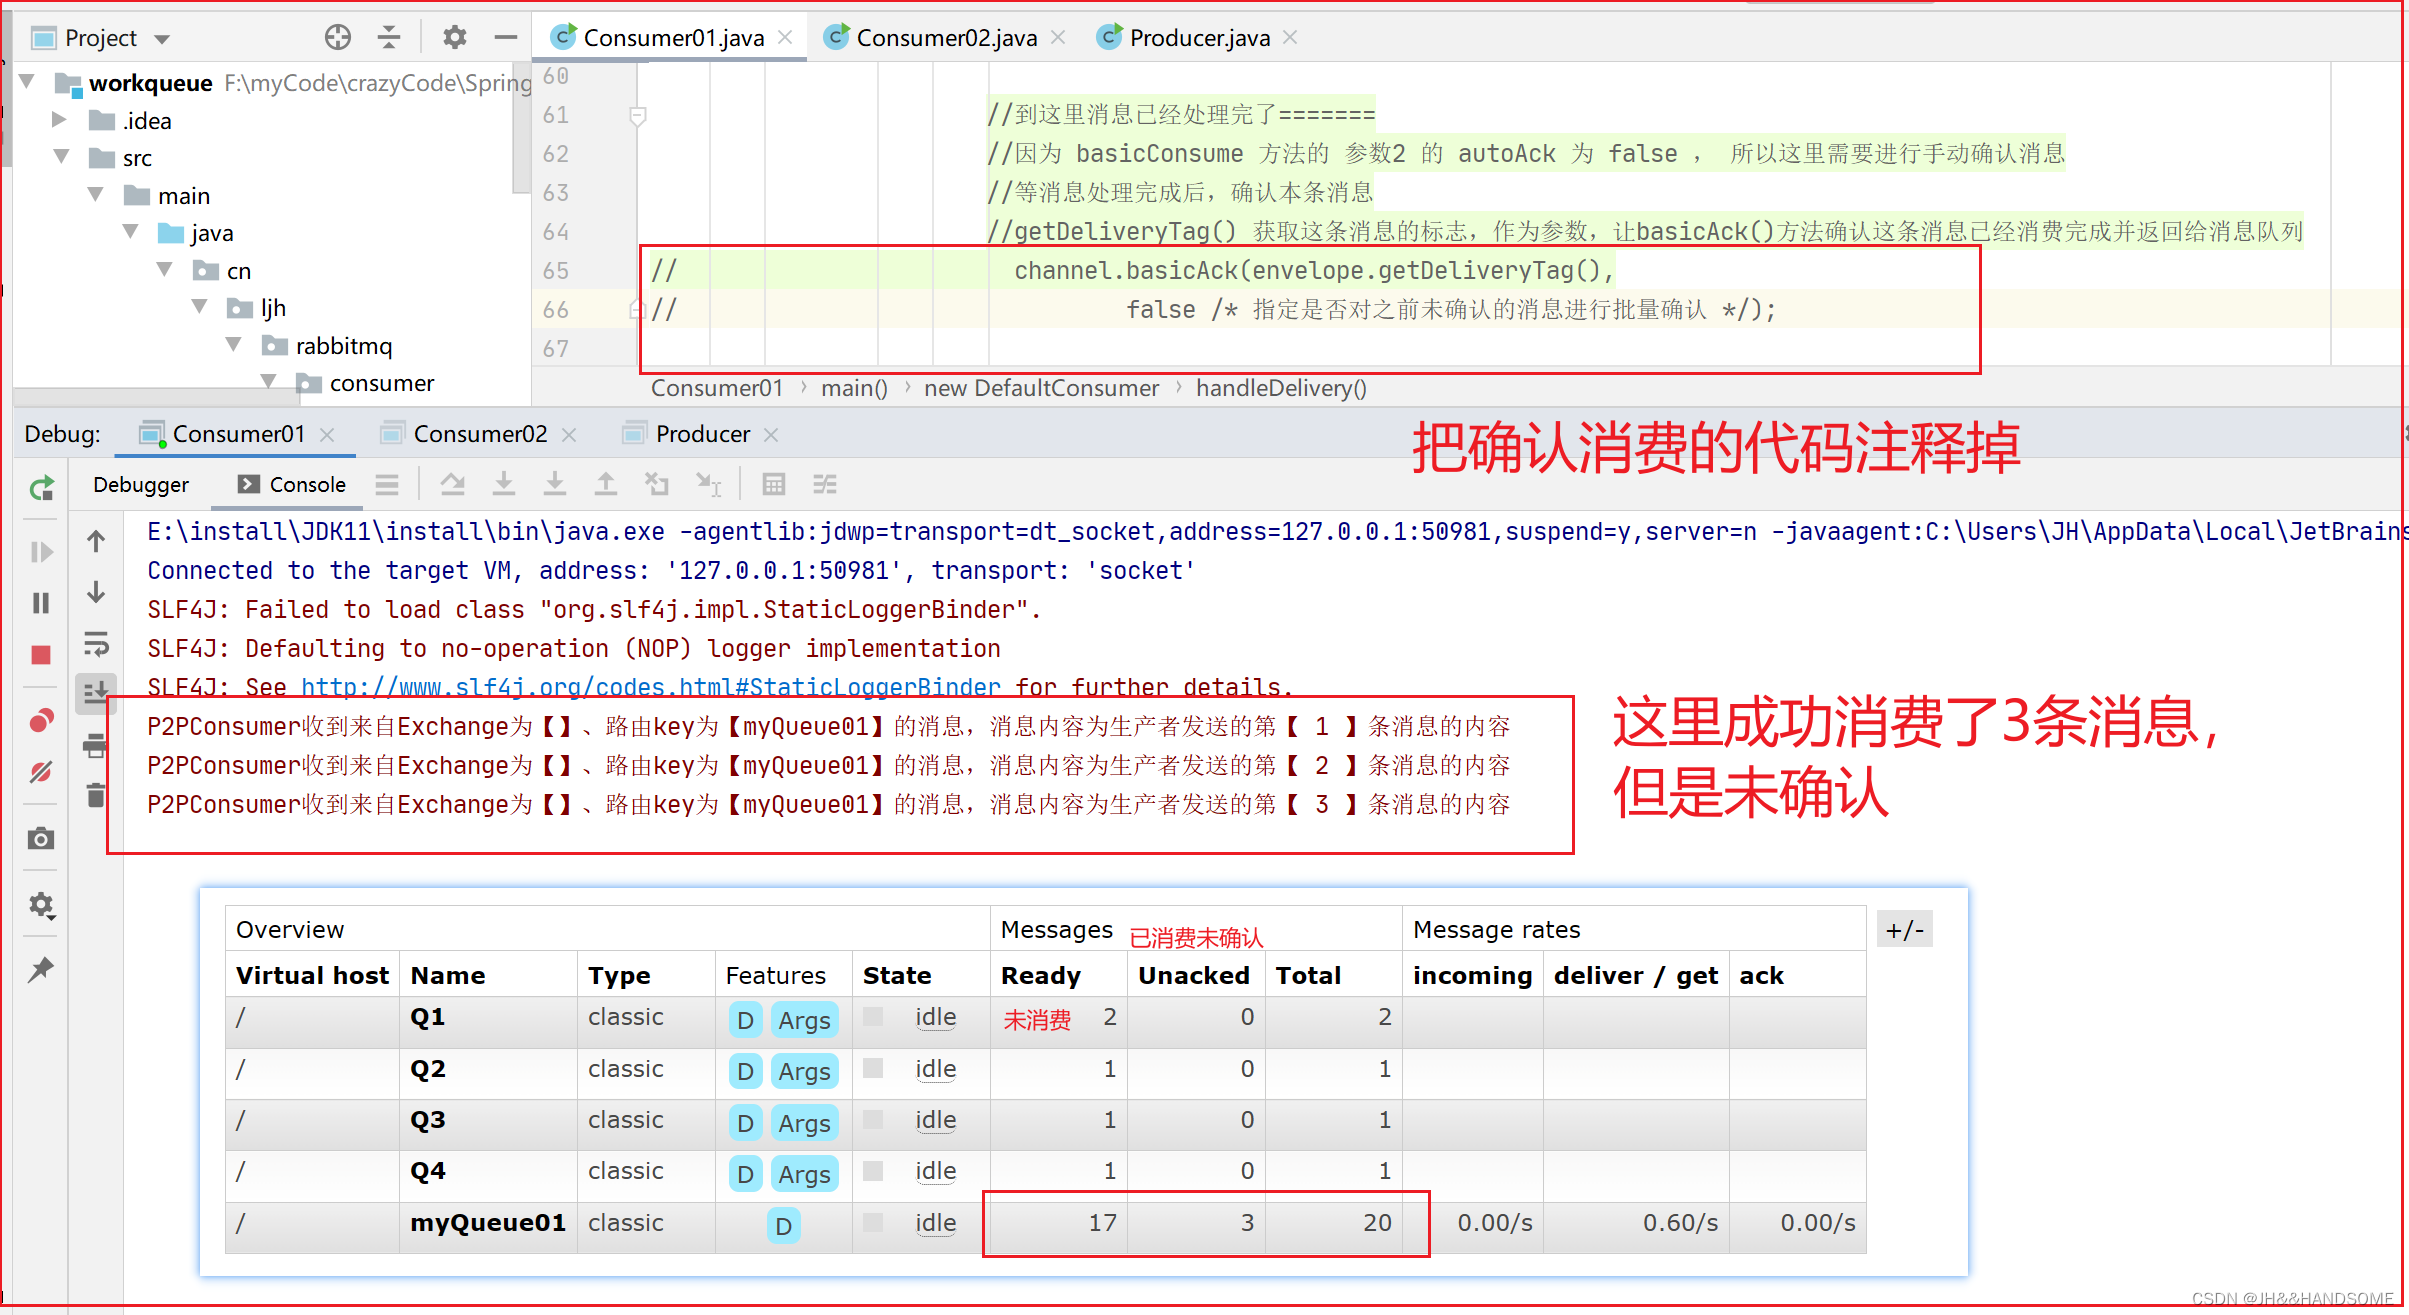The image size is (2409, 1315).
Task: Click the Unacked column header
Action: click(1194, 976)
